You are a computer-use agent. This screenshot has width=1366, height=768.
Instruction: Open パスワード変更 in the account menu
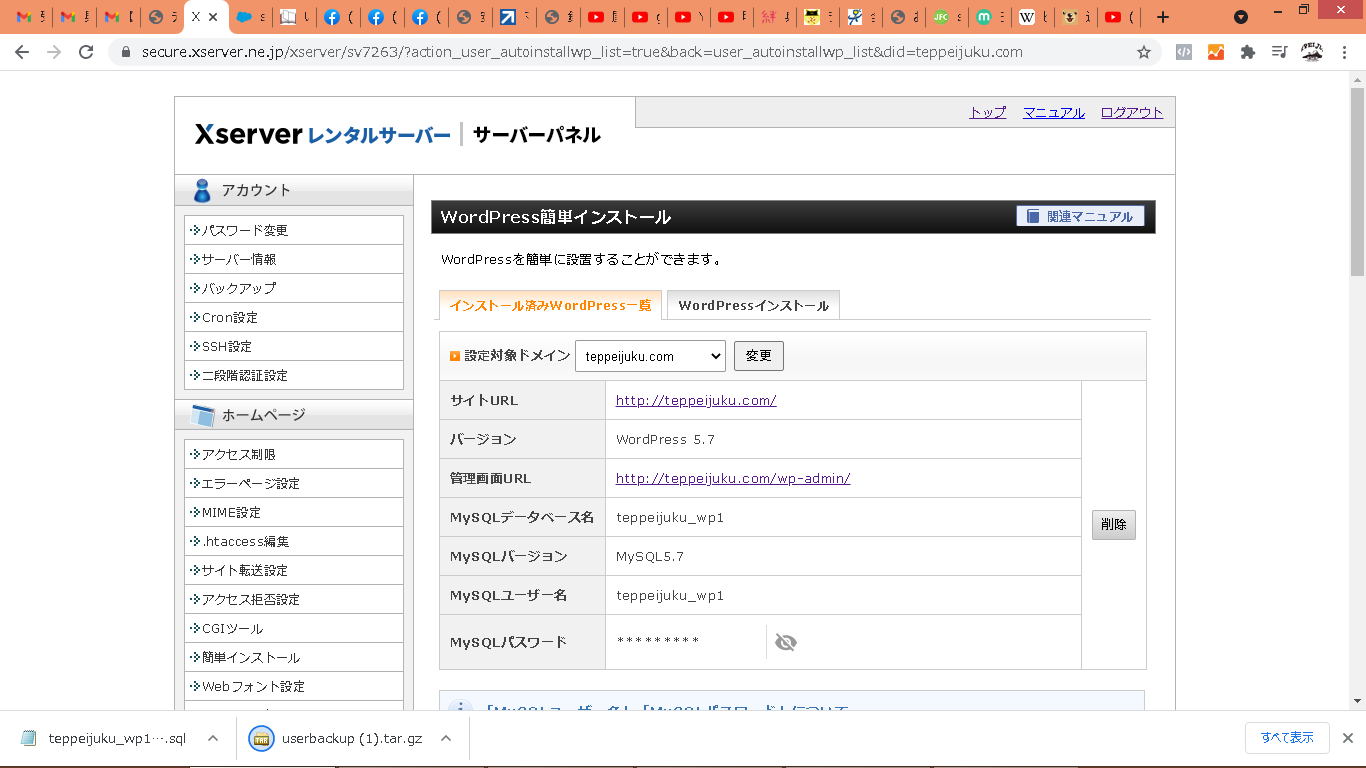click(x=294, y=230)
